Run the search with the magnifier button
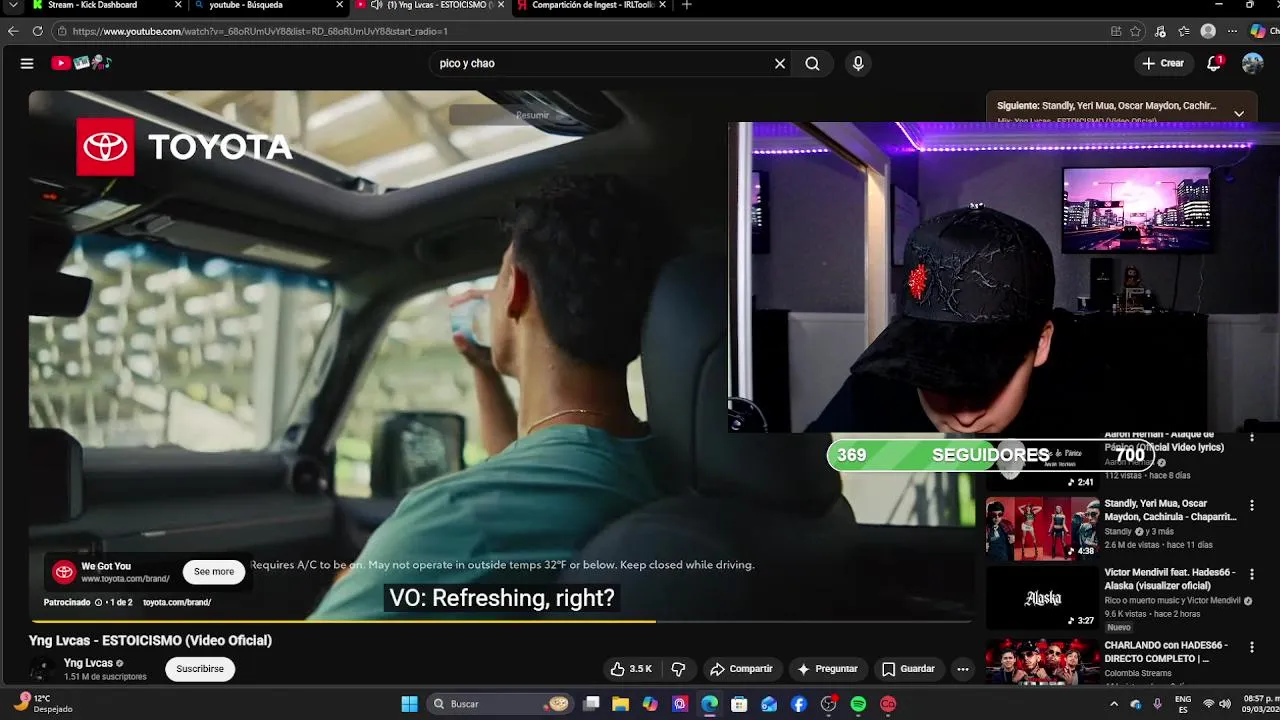The width and height of the screenshot is (1280, 720). click(x=812, y=63)
